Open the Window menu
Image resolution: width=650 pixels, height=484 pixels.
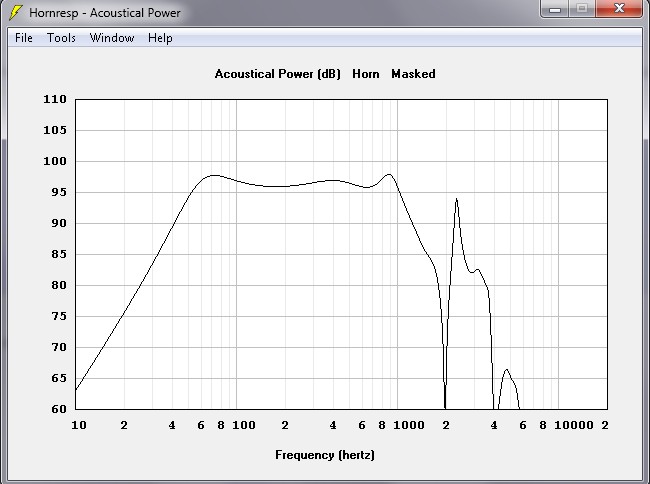tap(112, 38)
